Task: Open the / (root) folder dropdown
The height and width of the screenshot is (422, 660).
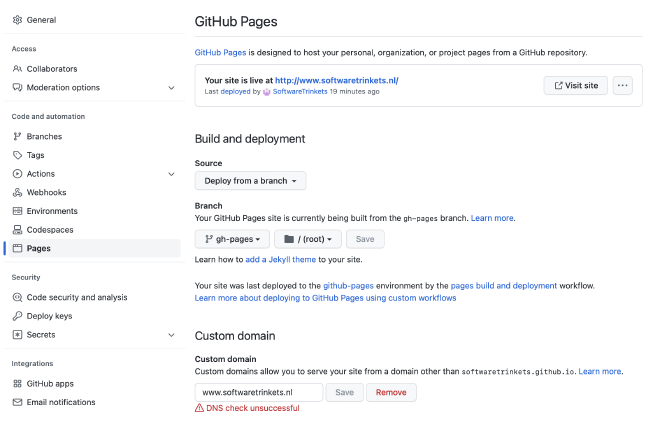Action: pos(308,239)
